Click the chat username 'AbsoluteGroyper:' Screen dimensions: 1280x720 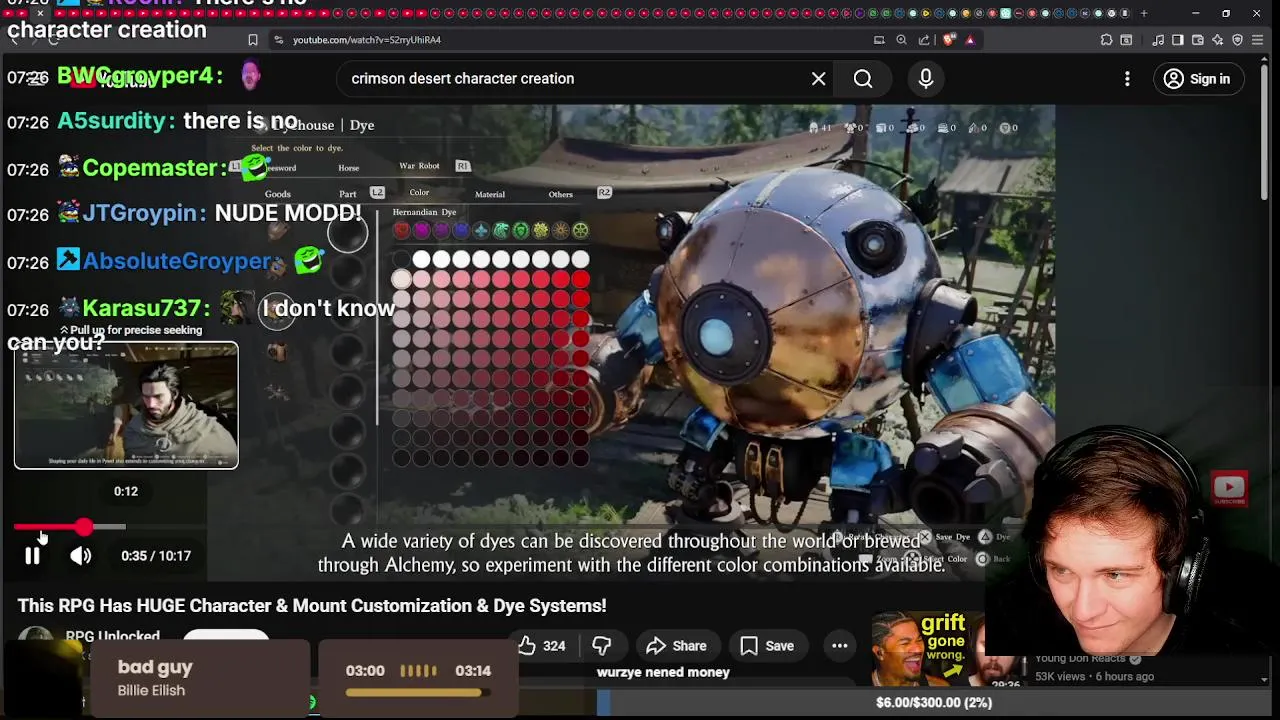(178, 261)
